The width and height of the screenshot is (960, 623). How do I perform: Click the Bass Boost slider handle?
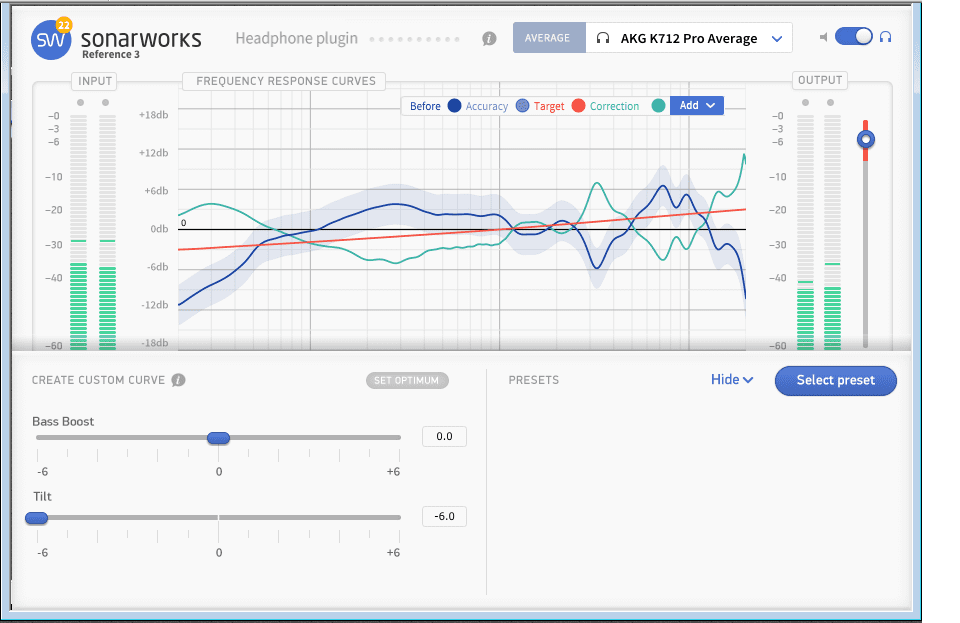(219, 438)
